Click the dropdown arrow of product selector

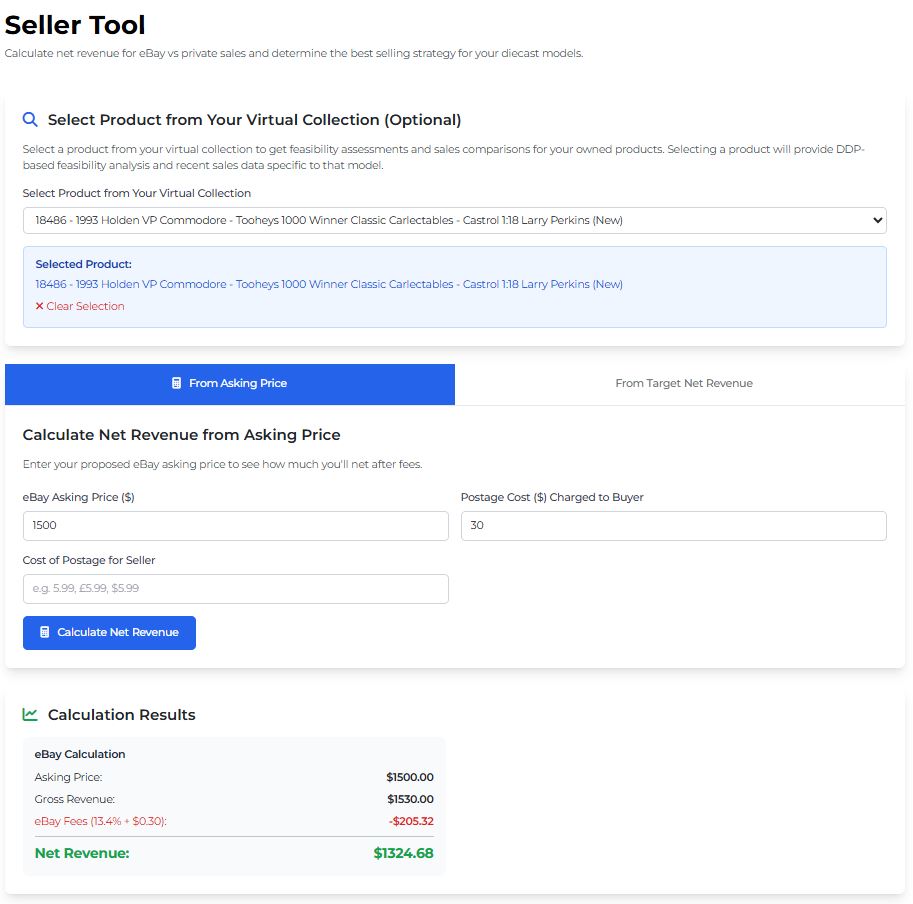pos(877,220)
